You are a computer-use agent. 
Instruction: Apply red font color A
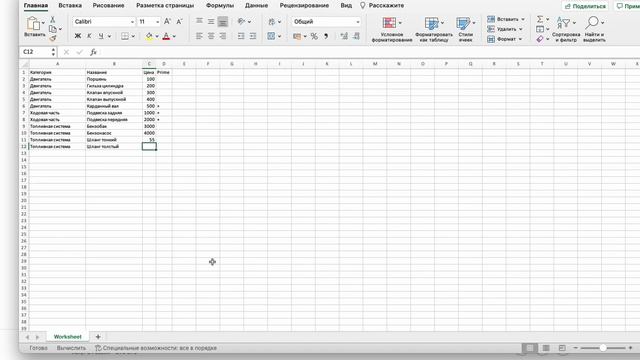(x=166, y=36)
